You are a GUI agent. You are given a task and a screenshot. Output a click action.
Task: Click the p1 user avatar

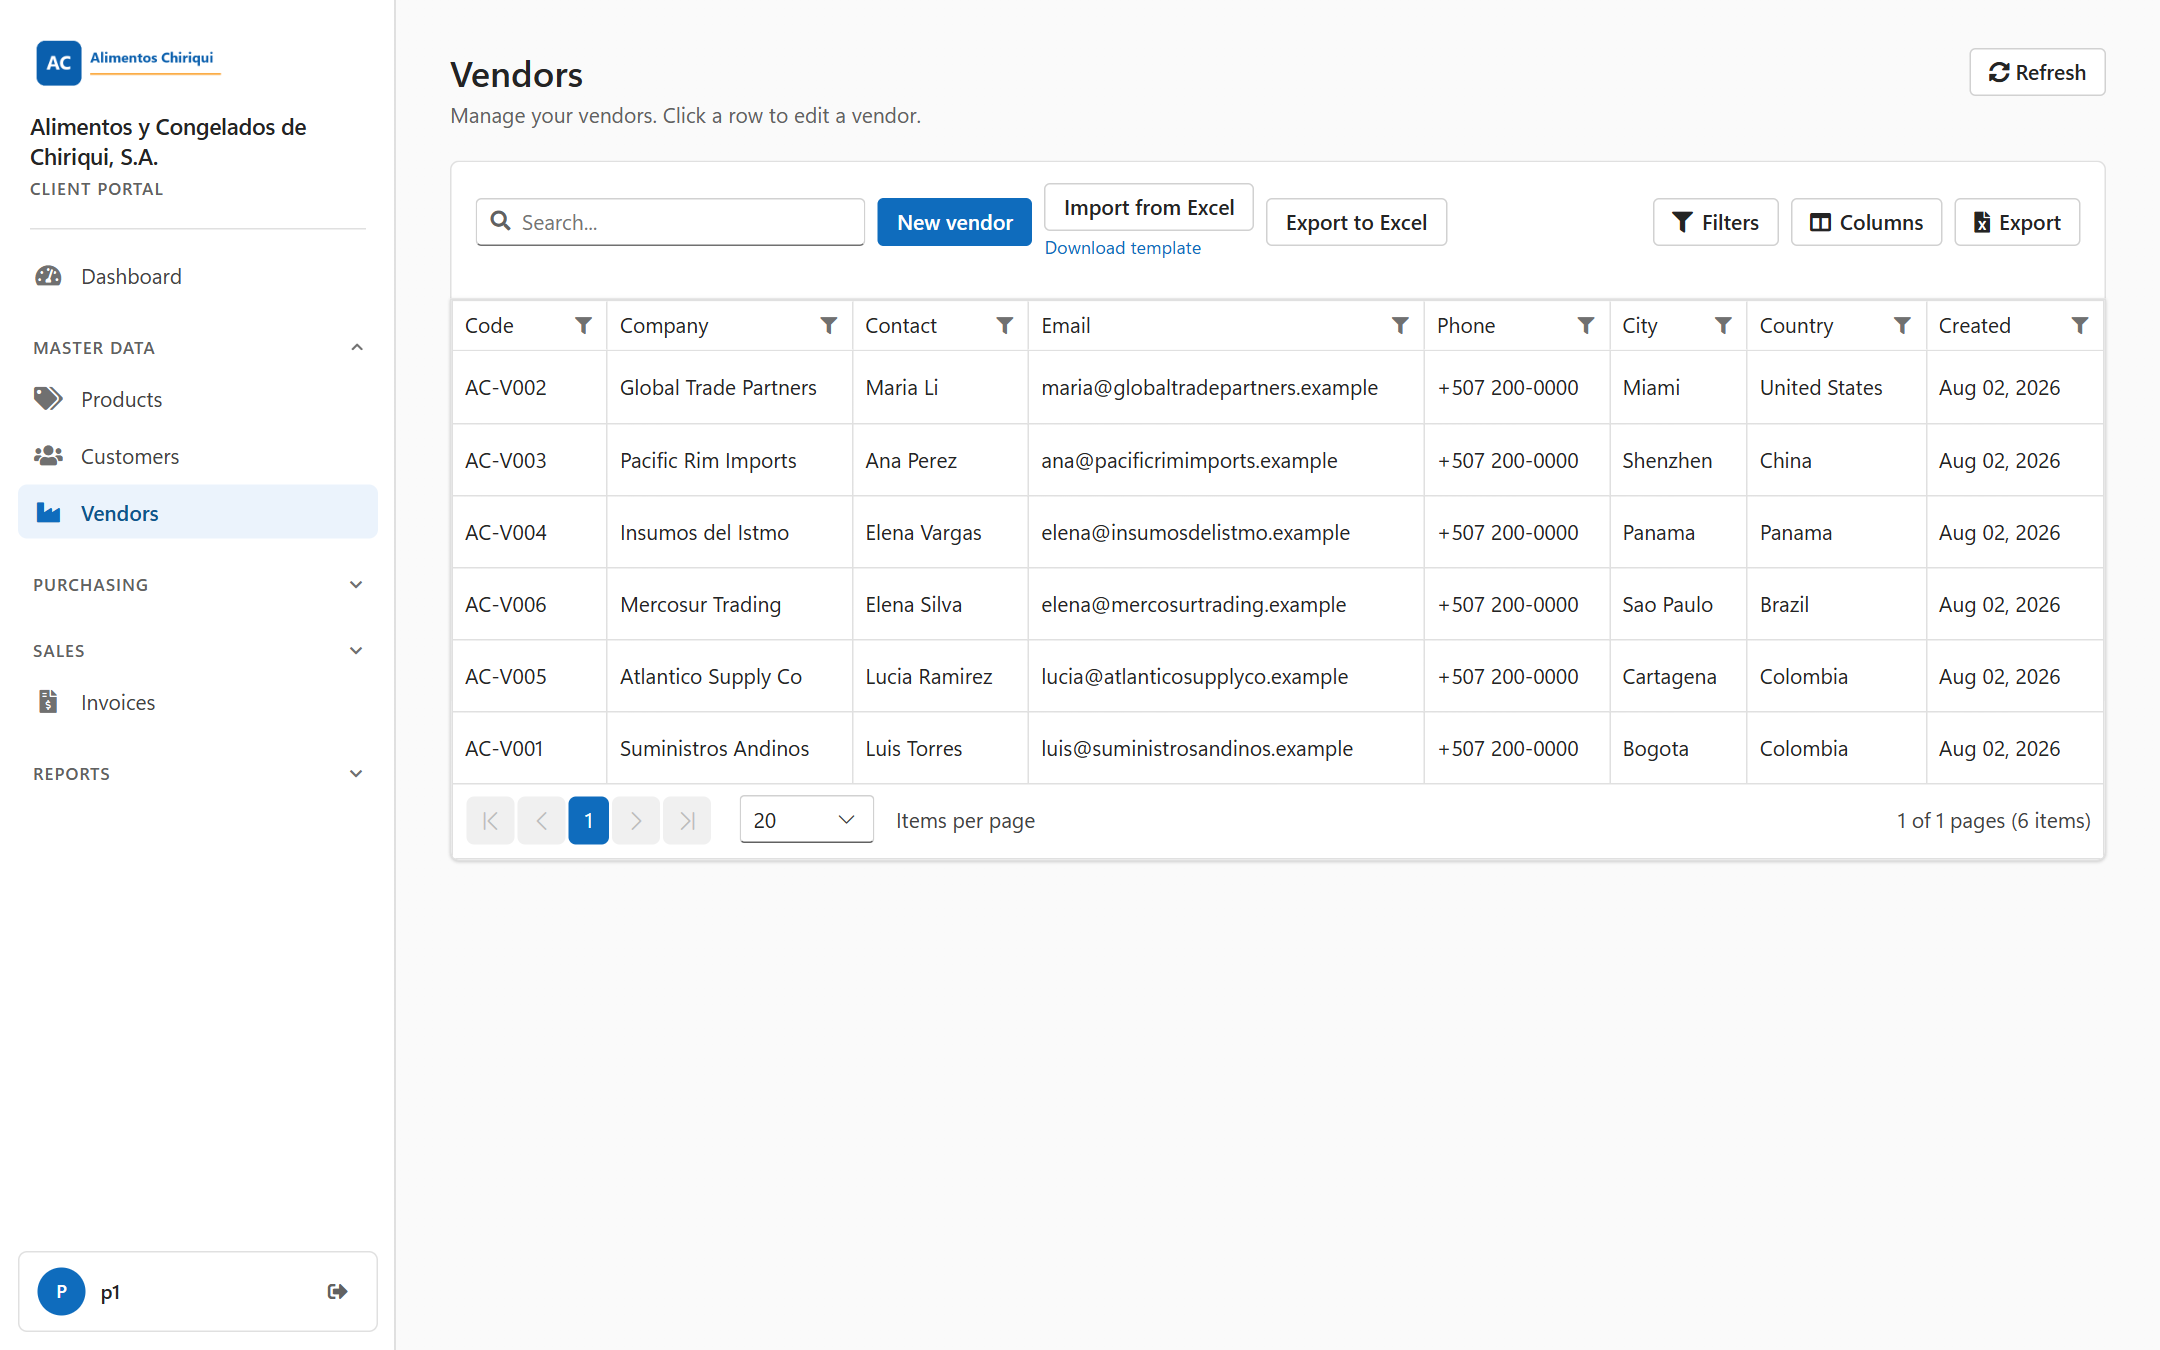(x=61, y=1291)
